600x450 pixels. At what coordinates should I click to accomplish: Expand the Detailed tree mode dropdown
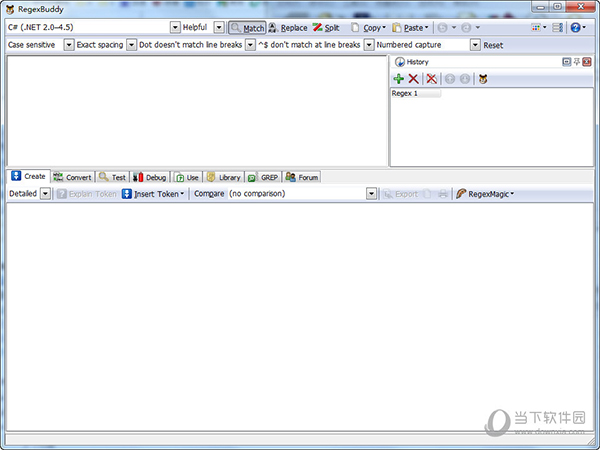pyautogui.click(x=46, y=194)
